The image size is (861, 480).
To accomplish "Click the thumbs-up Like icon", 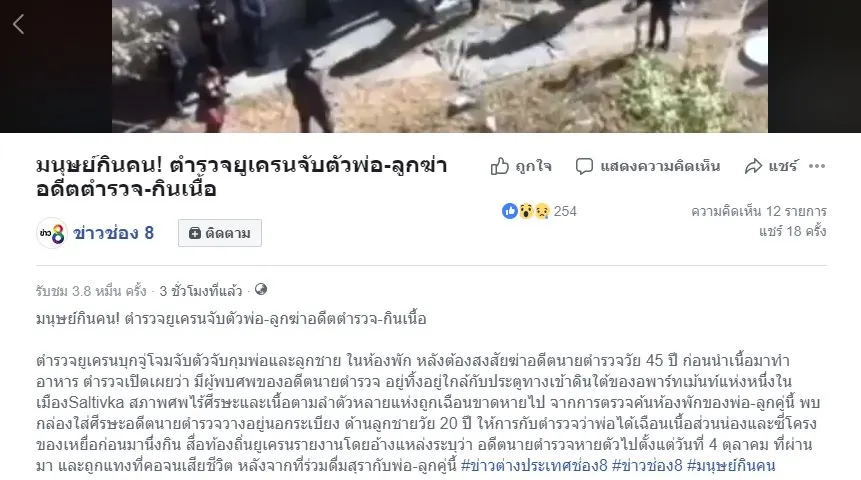I will (500, 166).
